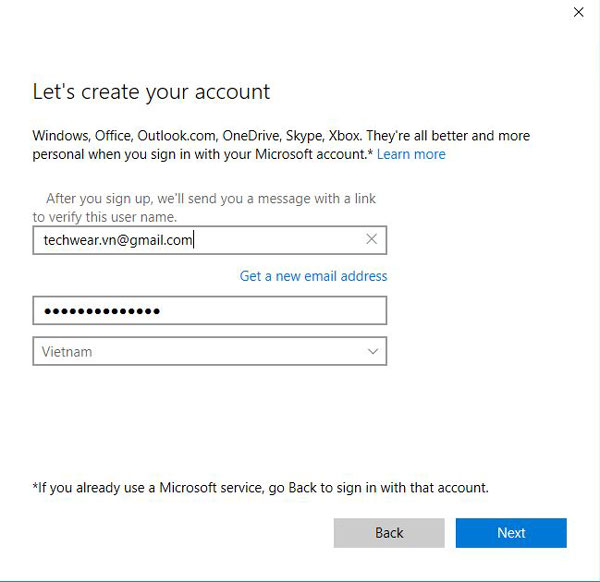Go Back to previous step
The image size is (600, 582).
point(389,533)
